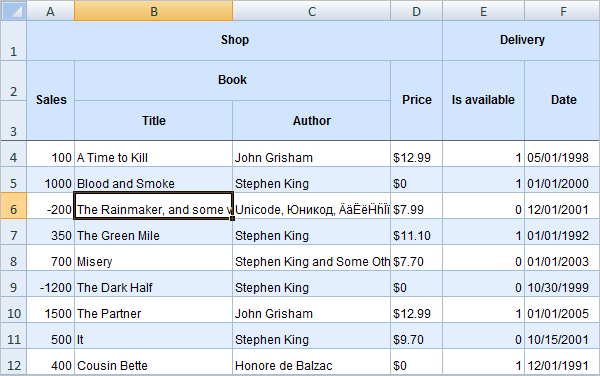Viewport: 600px width, 376px height.
Task: Select the Is available header cell
Action: 483,100
